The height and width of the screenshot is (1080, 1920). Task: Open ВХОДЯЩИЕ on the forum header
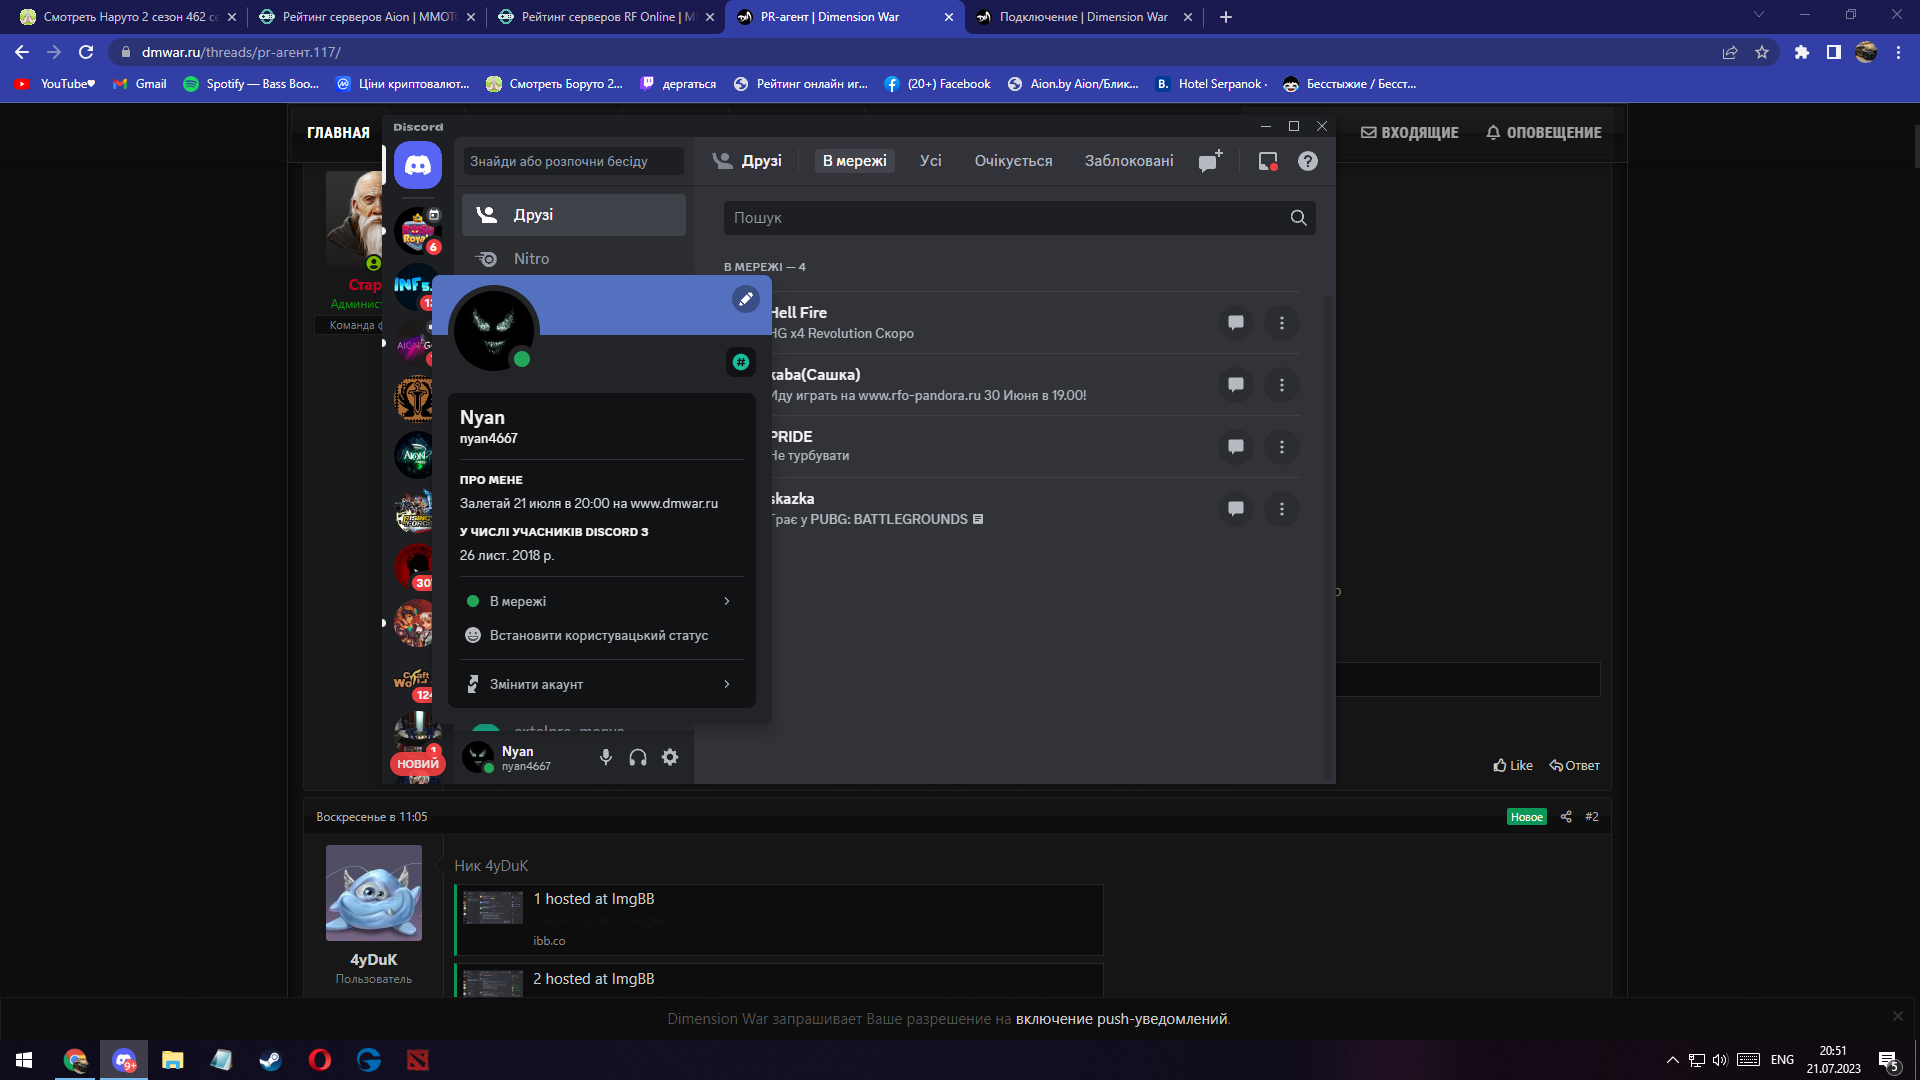[1410, 133]
